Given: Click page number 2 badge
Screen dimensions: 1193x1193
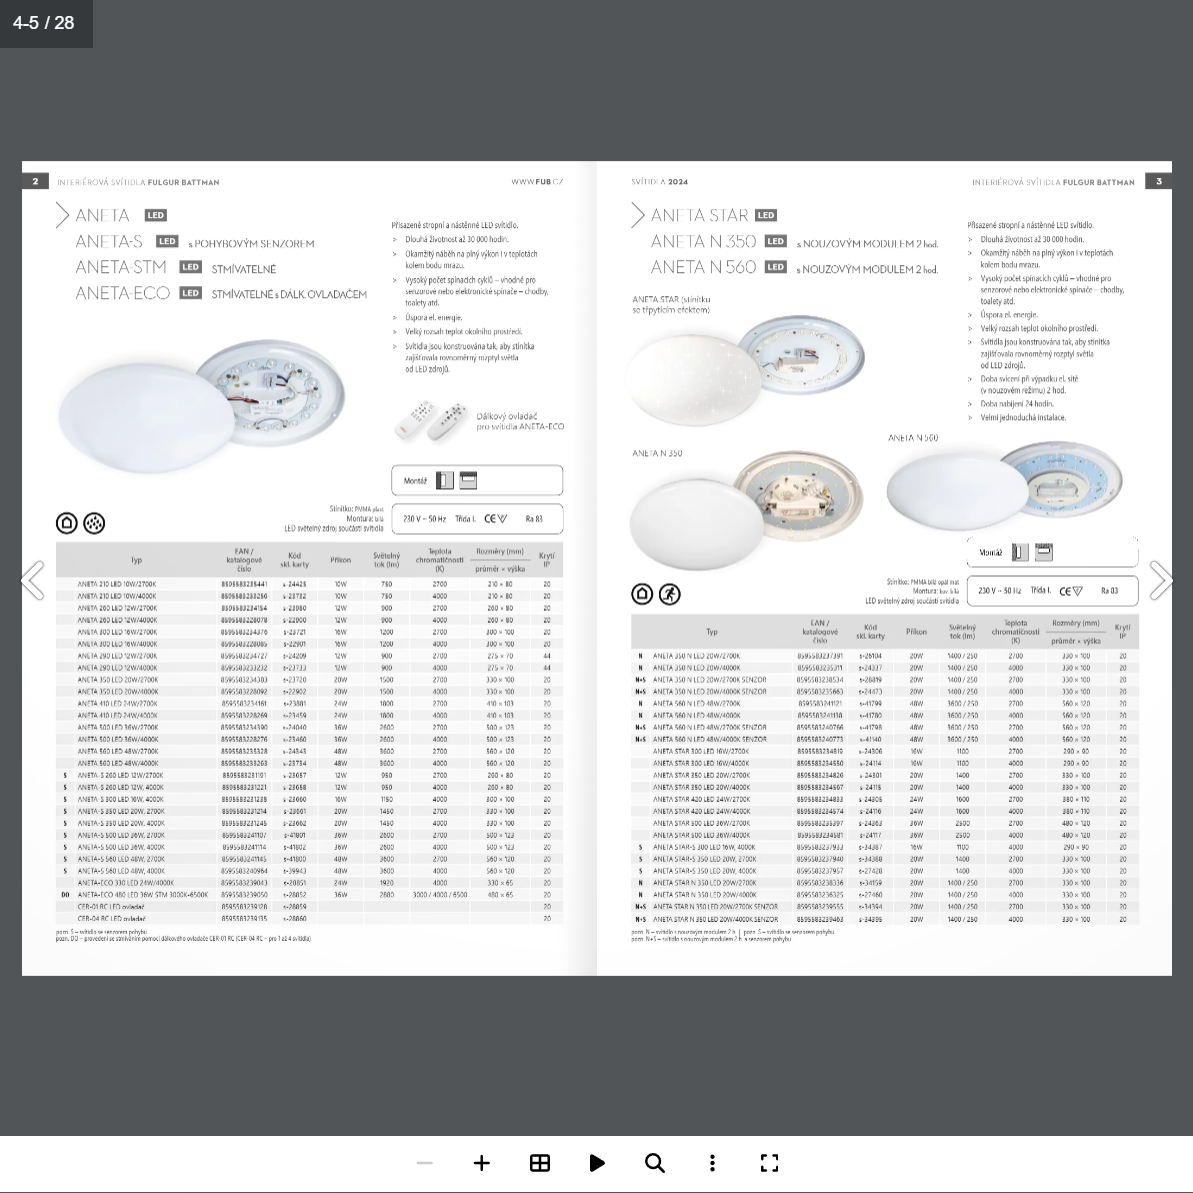Looking at the screenshot, I should coord(35,181).
